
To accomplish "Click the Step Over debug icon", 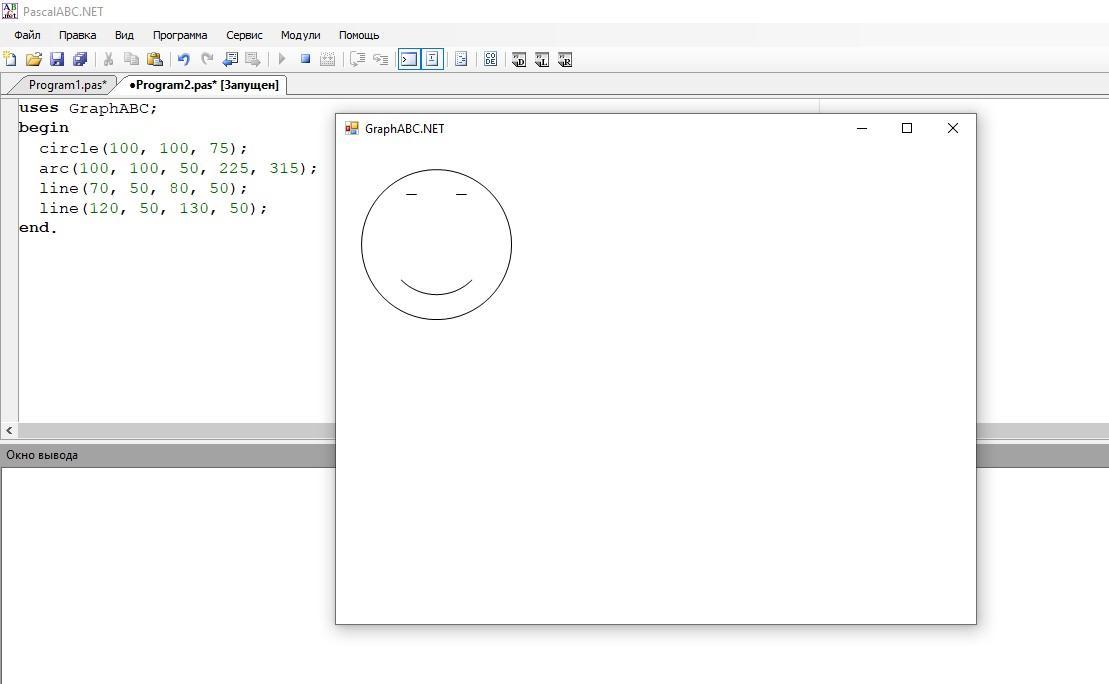I will pos(381,59).
